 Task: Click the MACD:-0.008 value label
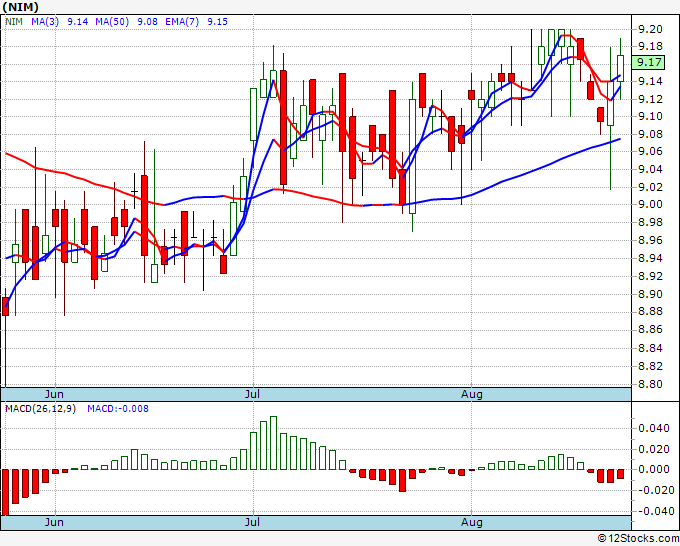click(118, 409)
